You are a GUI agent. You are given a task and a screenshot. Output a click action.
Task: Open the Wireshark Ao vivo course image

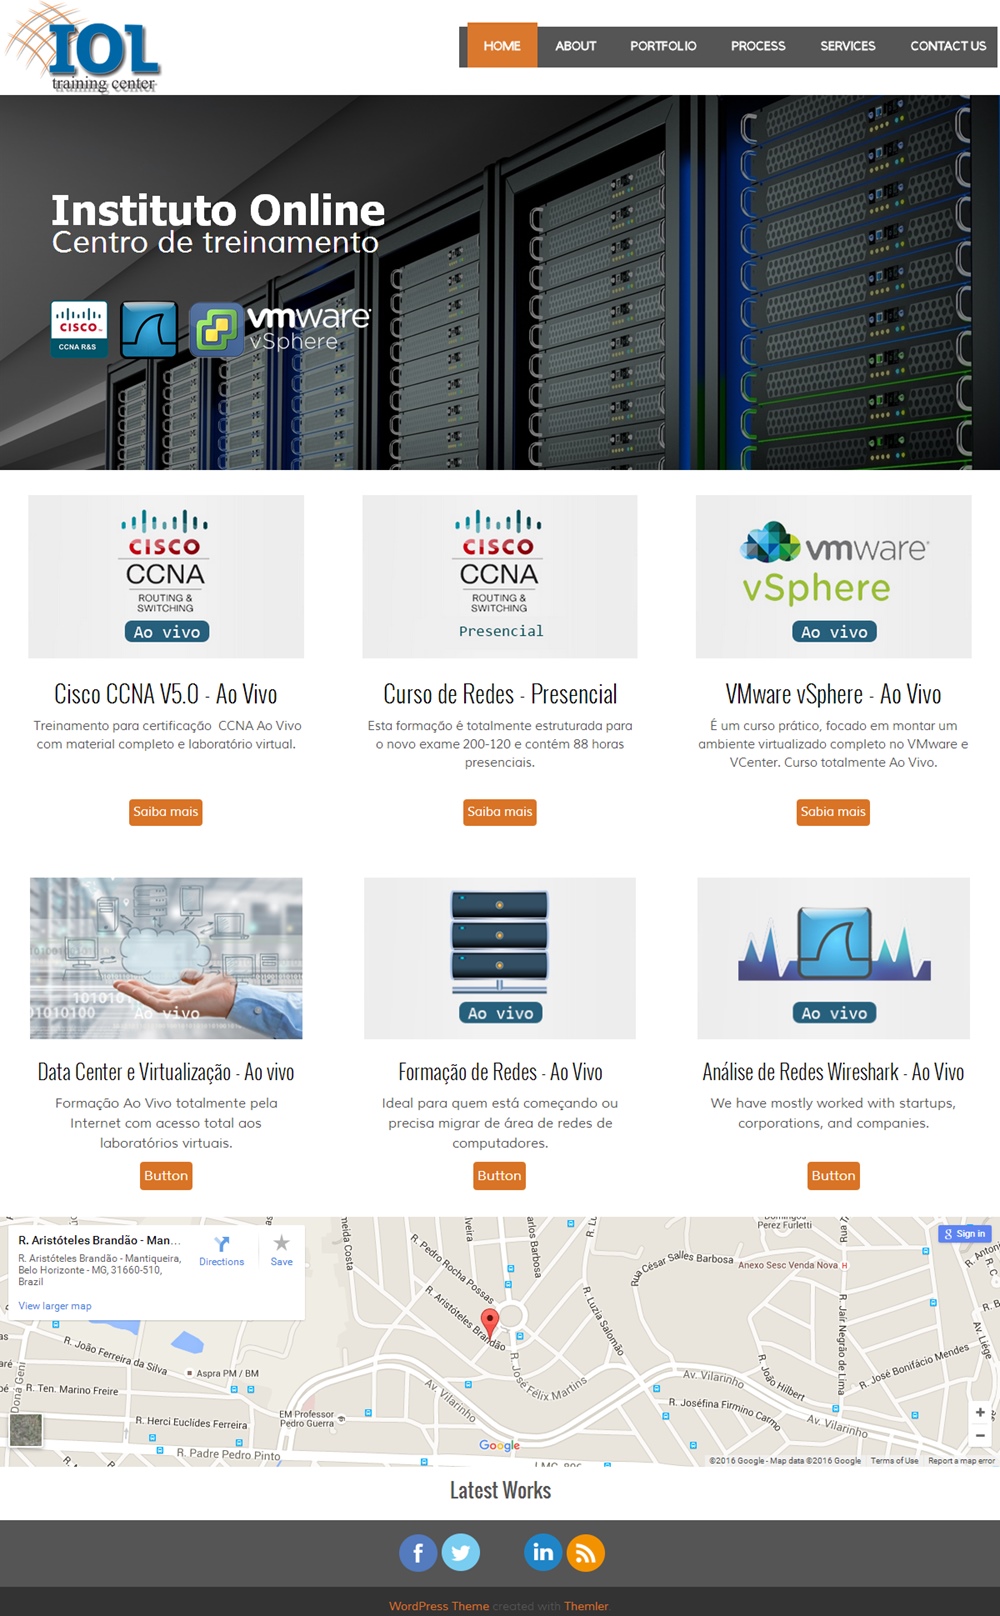(x=834, y=958)
